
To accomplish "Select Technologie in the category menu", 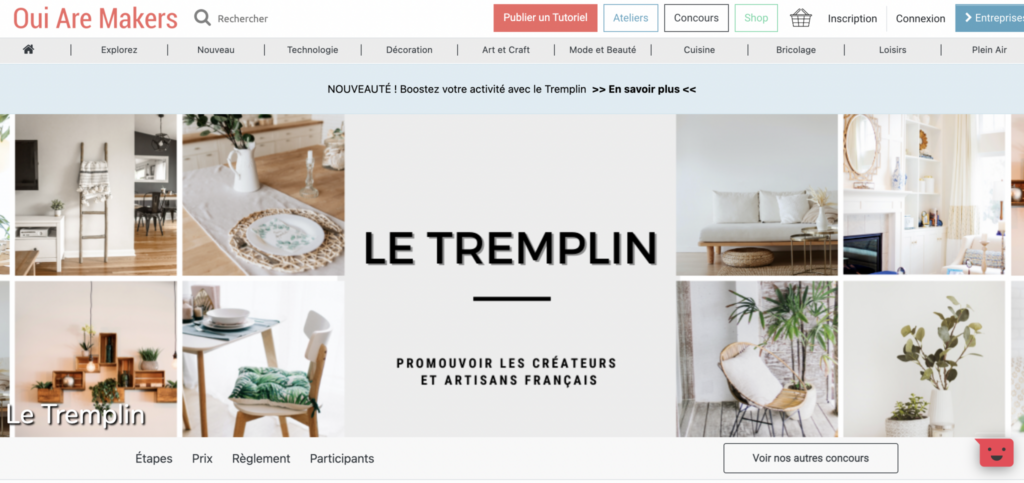I will 313,50.
